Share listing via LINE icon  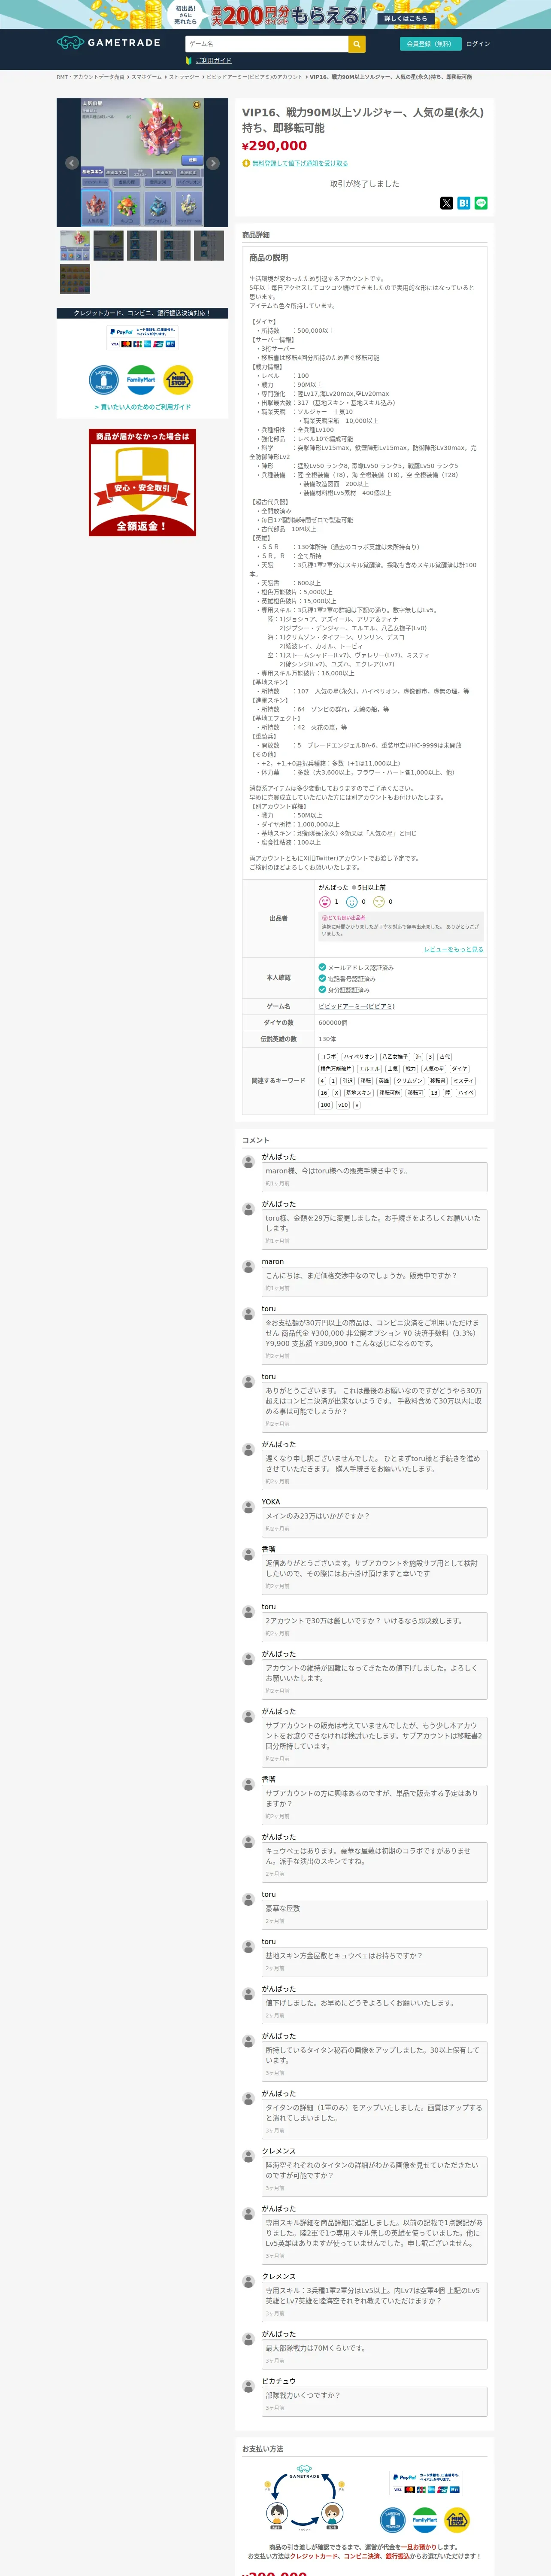481,203
